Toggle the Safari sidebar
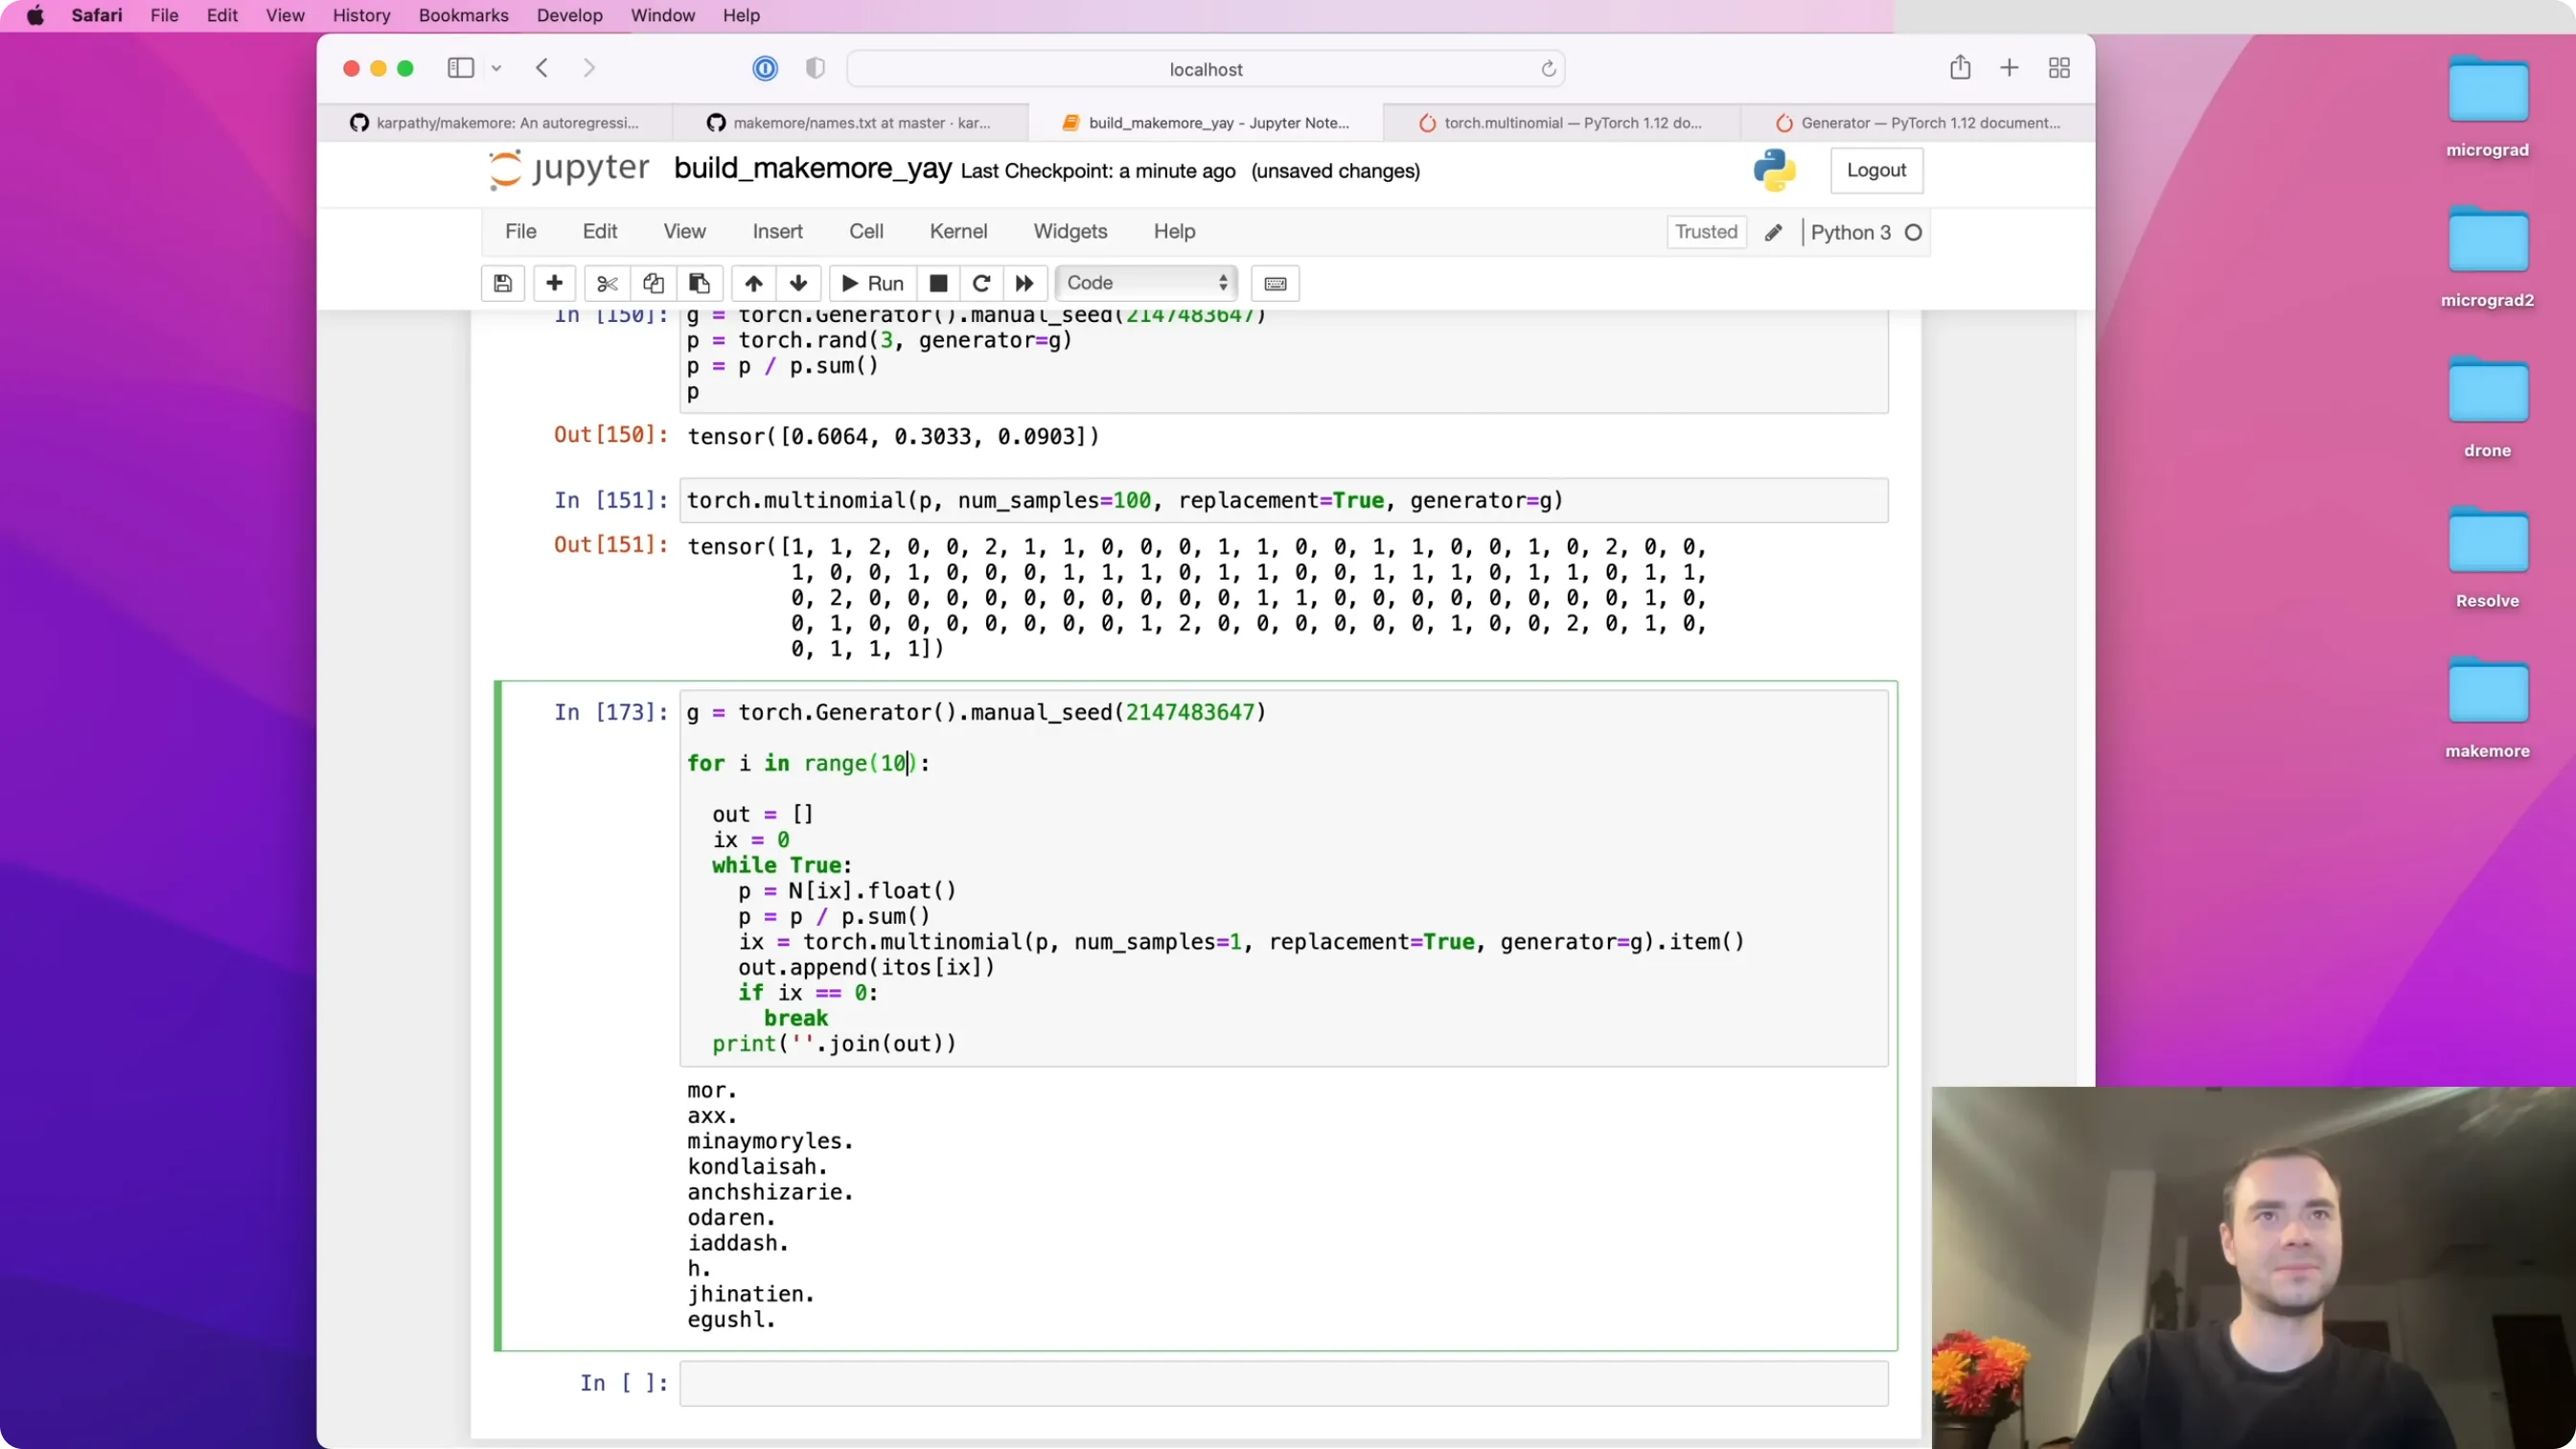The height and width of the screenshot is (1449, 2576). (460, 68)
